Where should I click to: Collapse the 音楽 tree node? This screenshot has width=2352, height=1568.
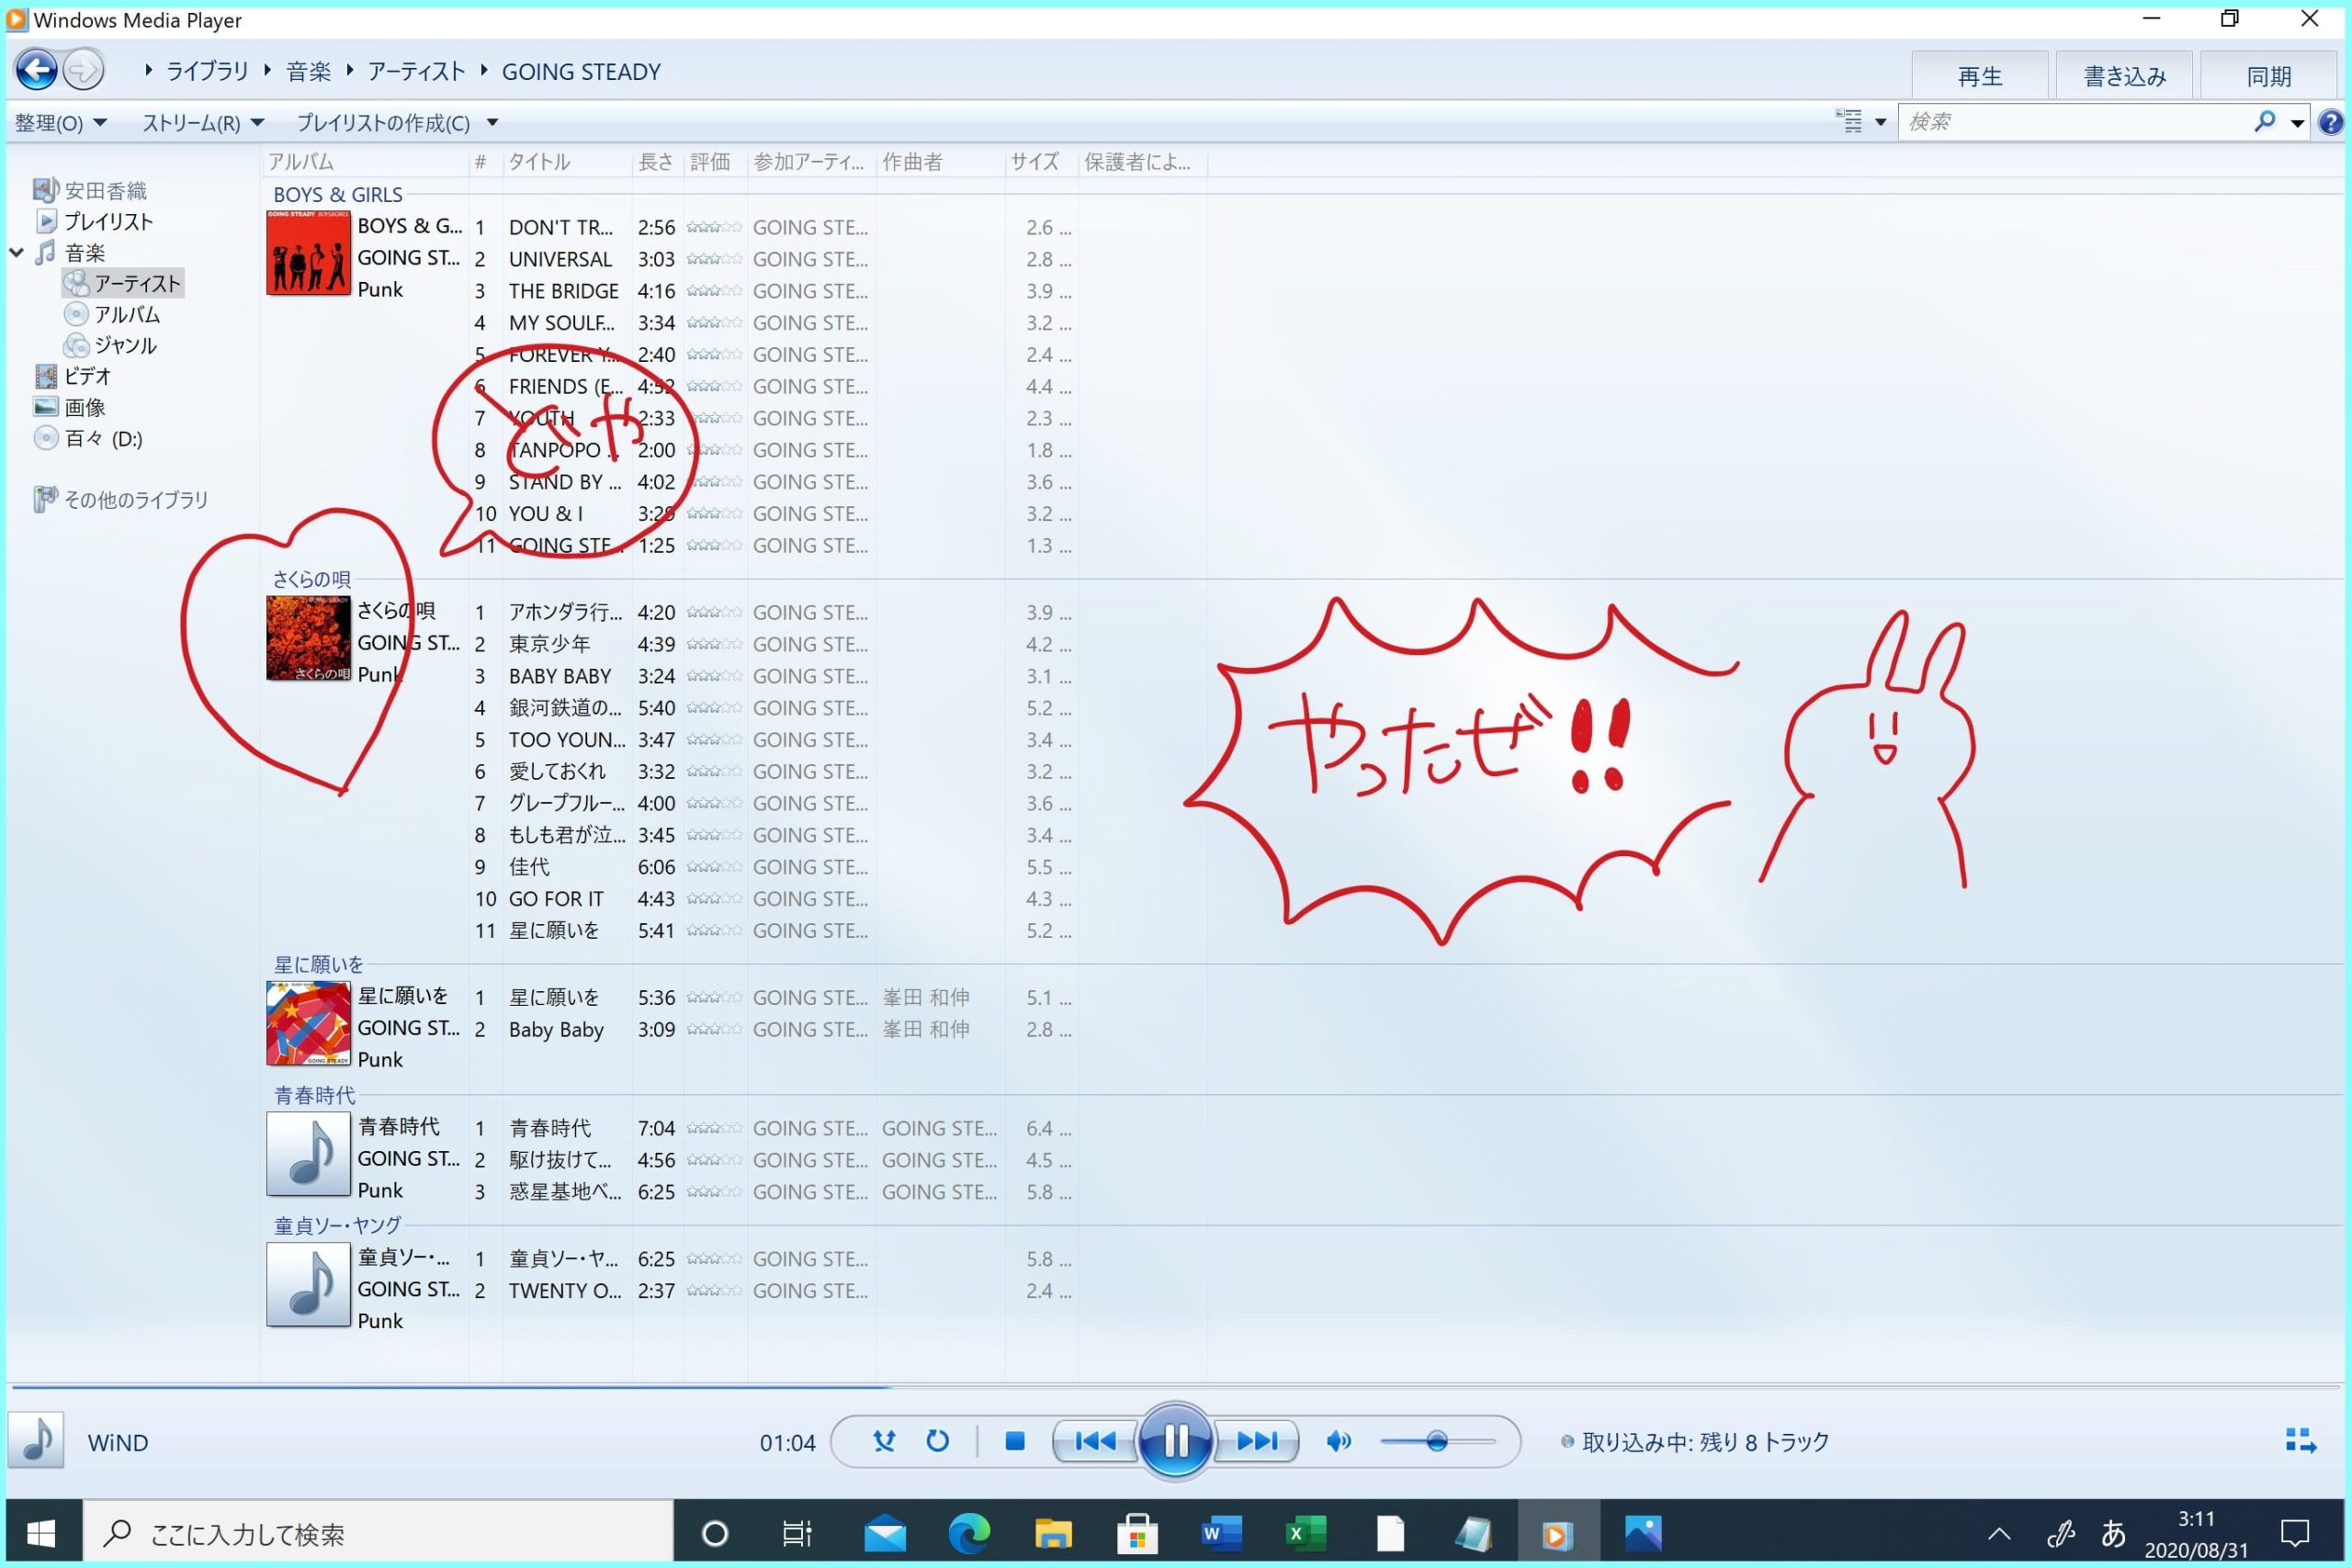(17, 252)
